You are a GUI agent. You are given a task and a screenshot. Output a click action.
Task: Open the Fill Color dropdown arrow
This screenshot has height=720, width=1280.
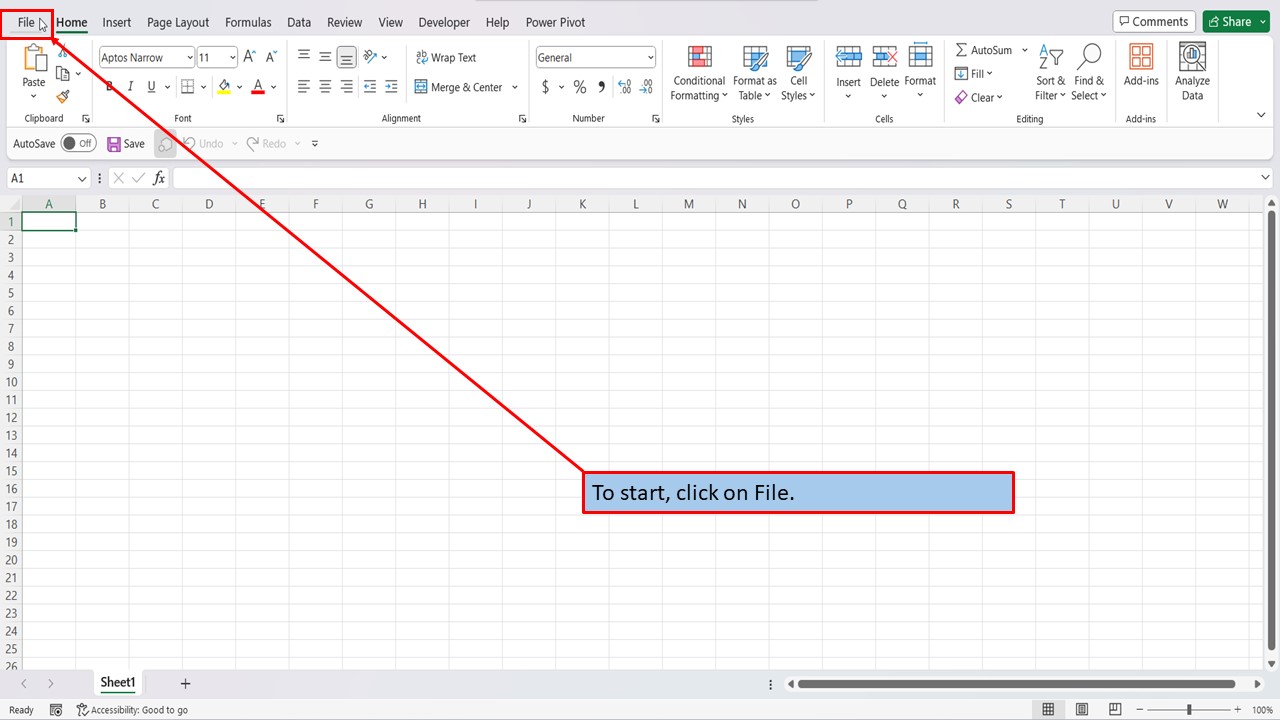pyautogui.click(x=238, y=87)
